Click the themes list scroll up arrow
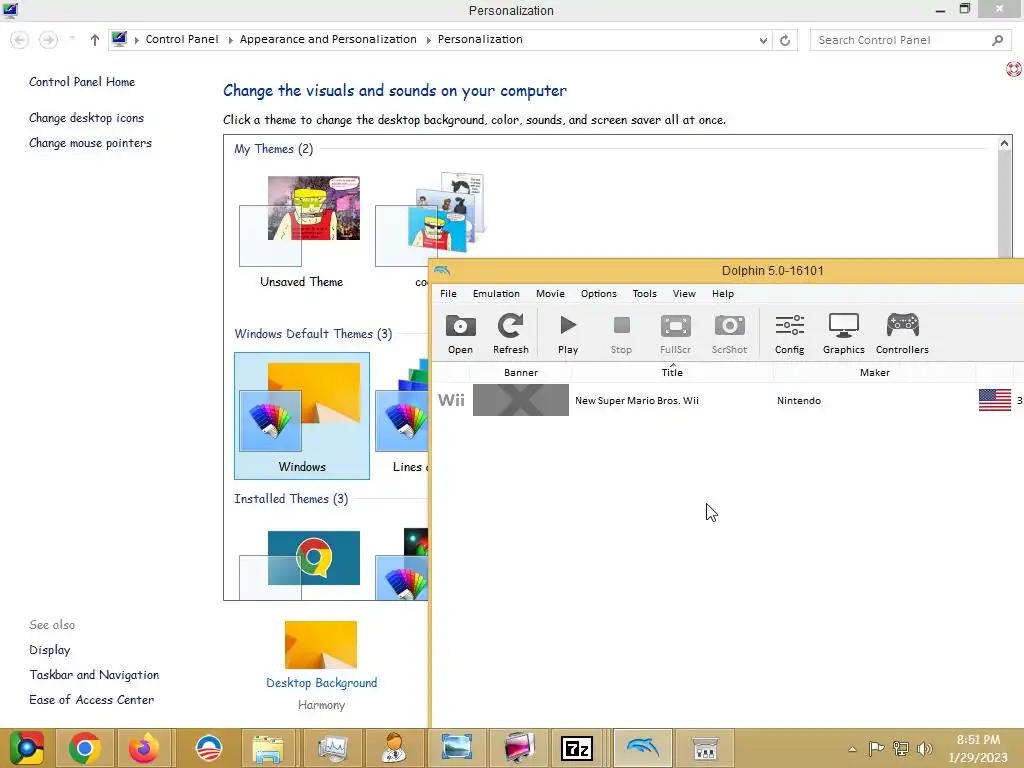 [1004, 144]
